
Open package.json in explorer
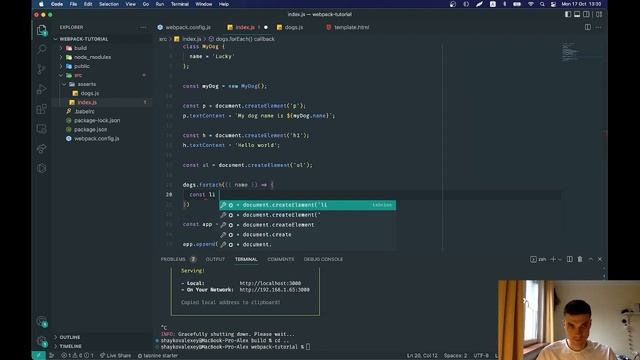click(x=90, y=129)
